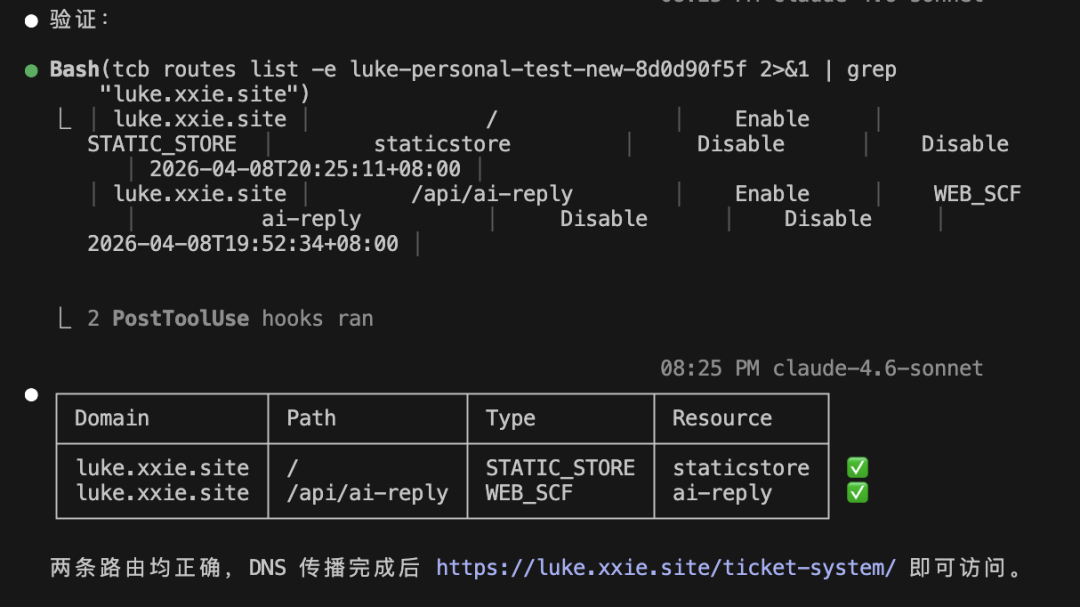This screenshot has height=607, width=1080.
Task: Click the Bash label in the tool call
Action: pyautogui.click(x=75, y=69)
